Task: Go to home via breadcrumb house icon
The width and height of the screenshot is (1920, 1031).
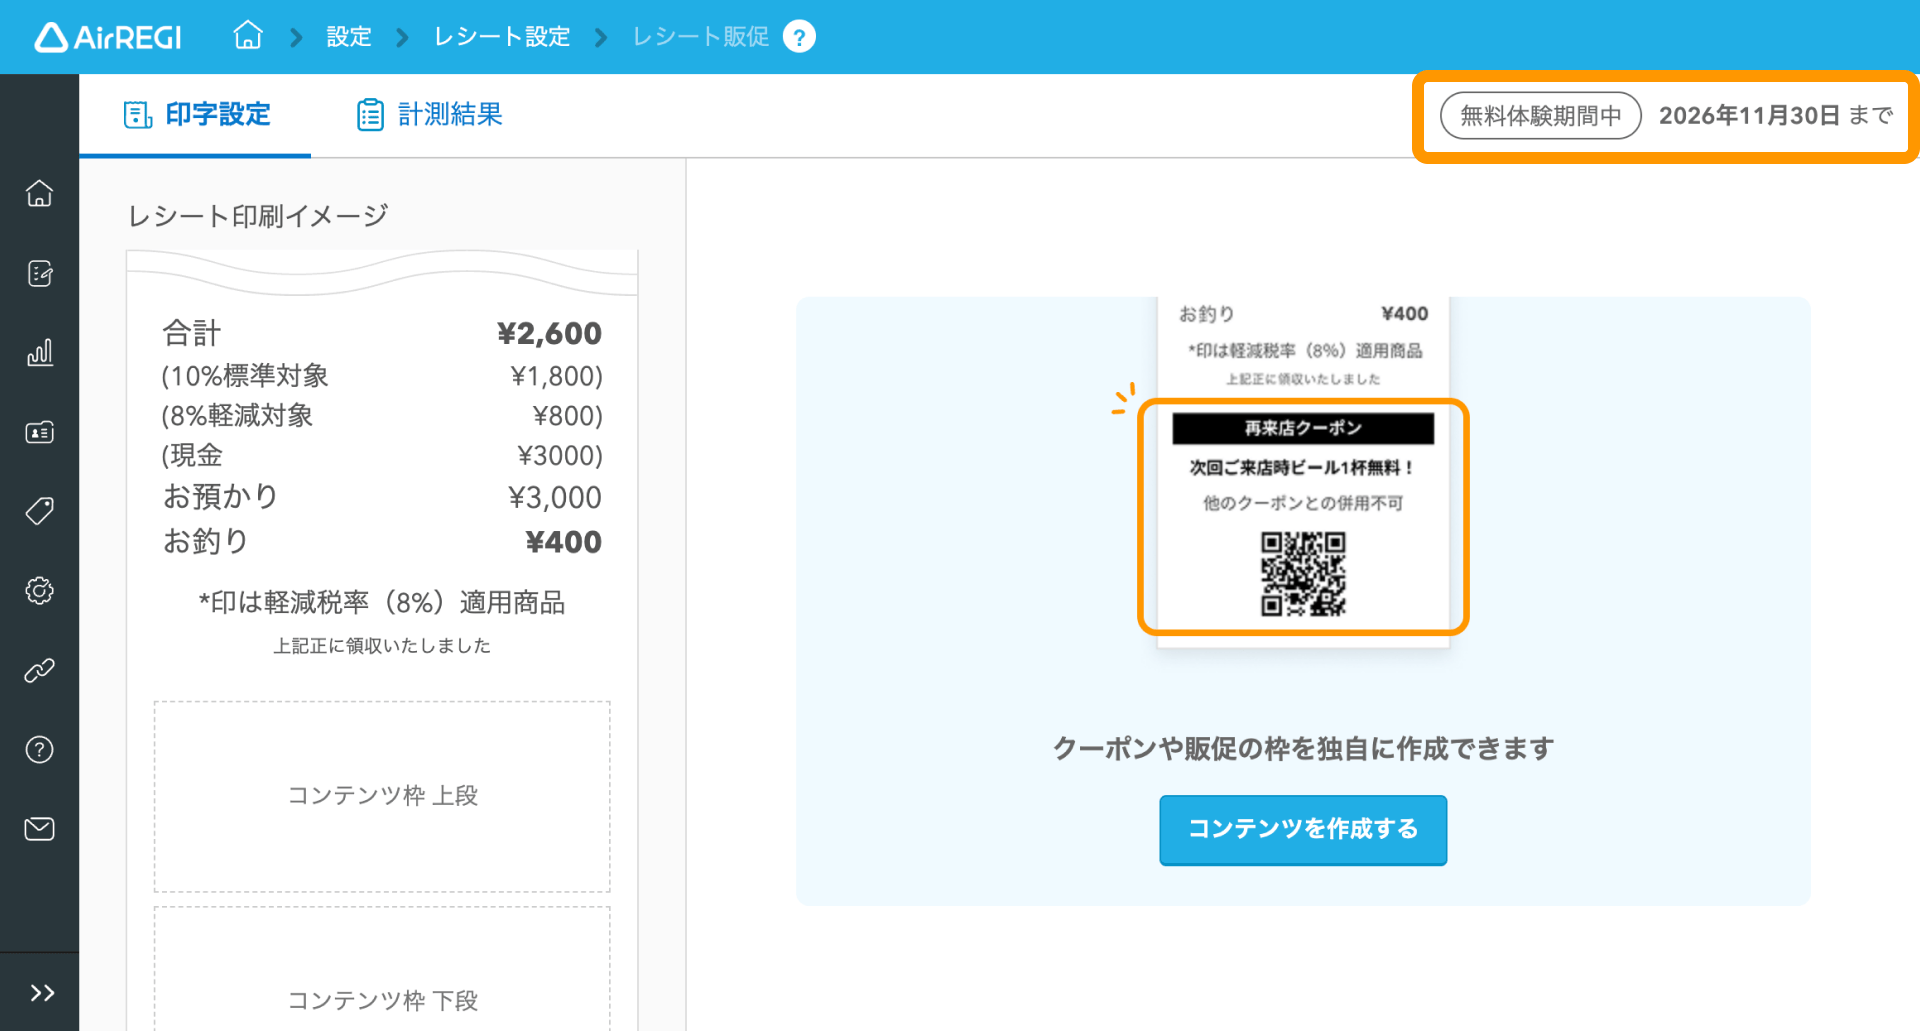Action: coord(248,36)
